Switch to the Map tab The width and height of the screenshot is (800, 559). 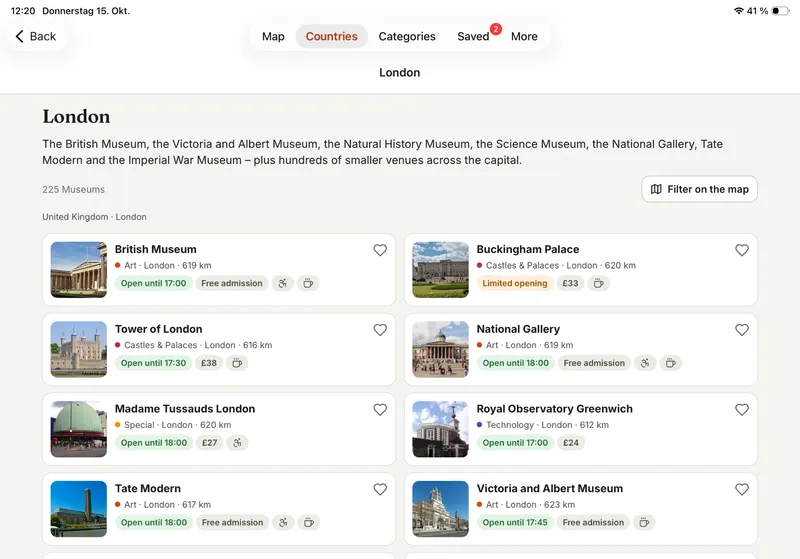click(x=273, y=36)
